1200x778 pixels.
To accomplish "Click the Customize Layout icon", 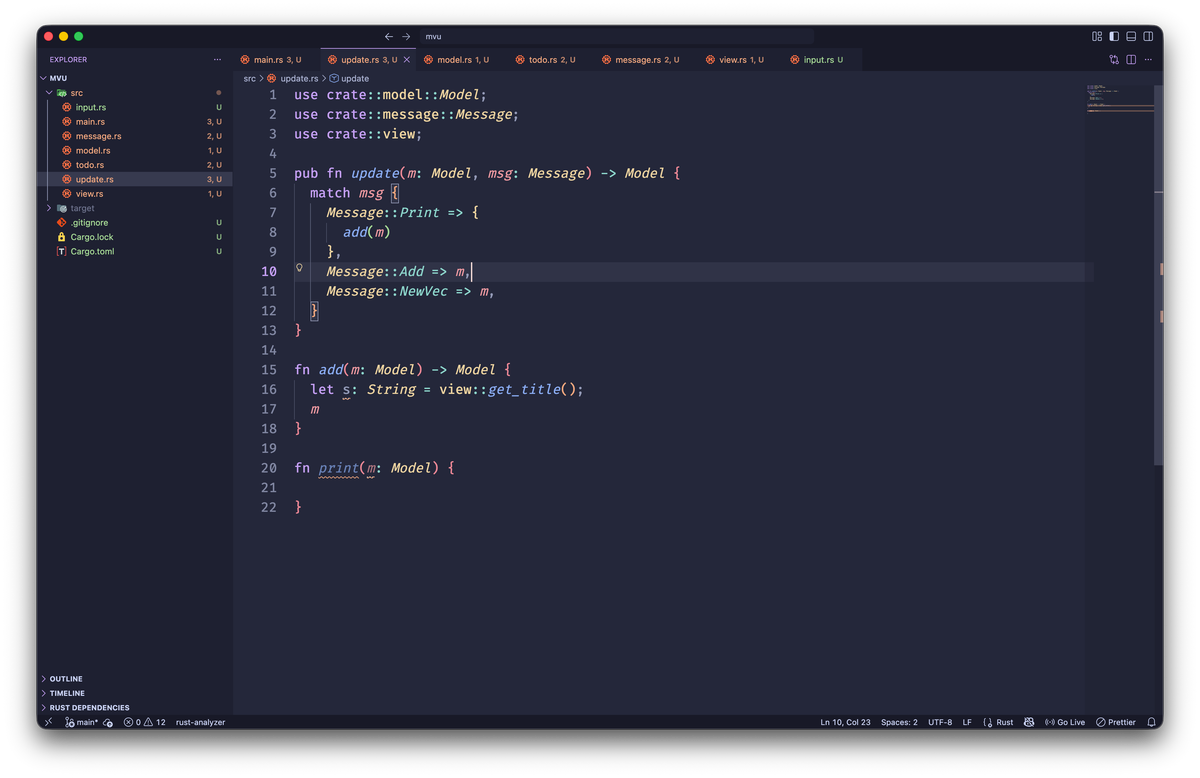I will click(1097, 36).
